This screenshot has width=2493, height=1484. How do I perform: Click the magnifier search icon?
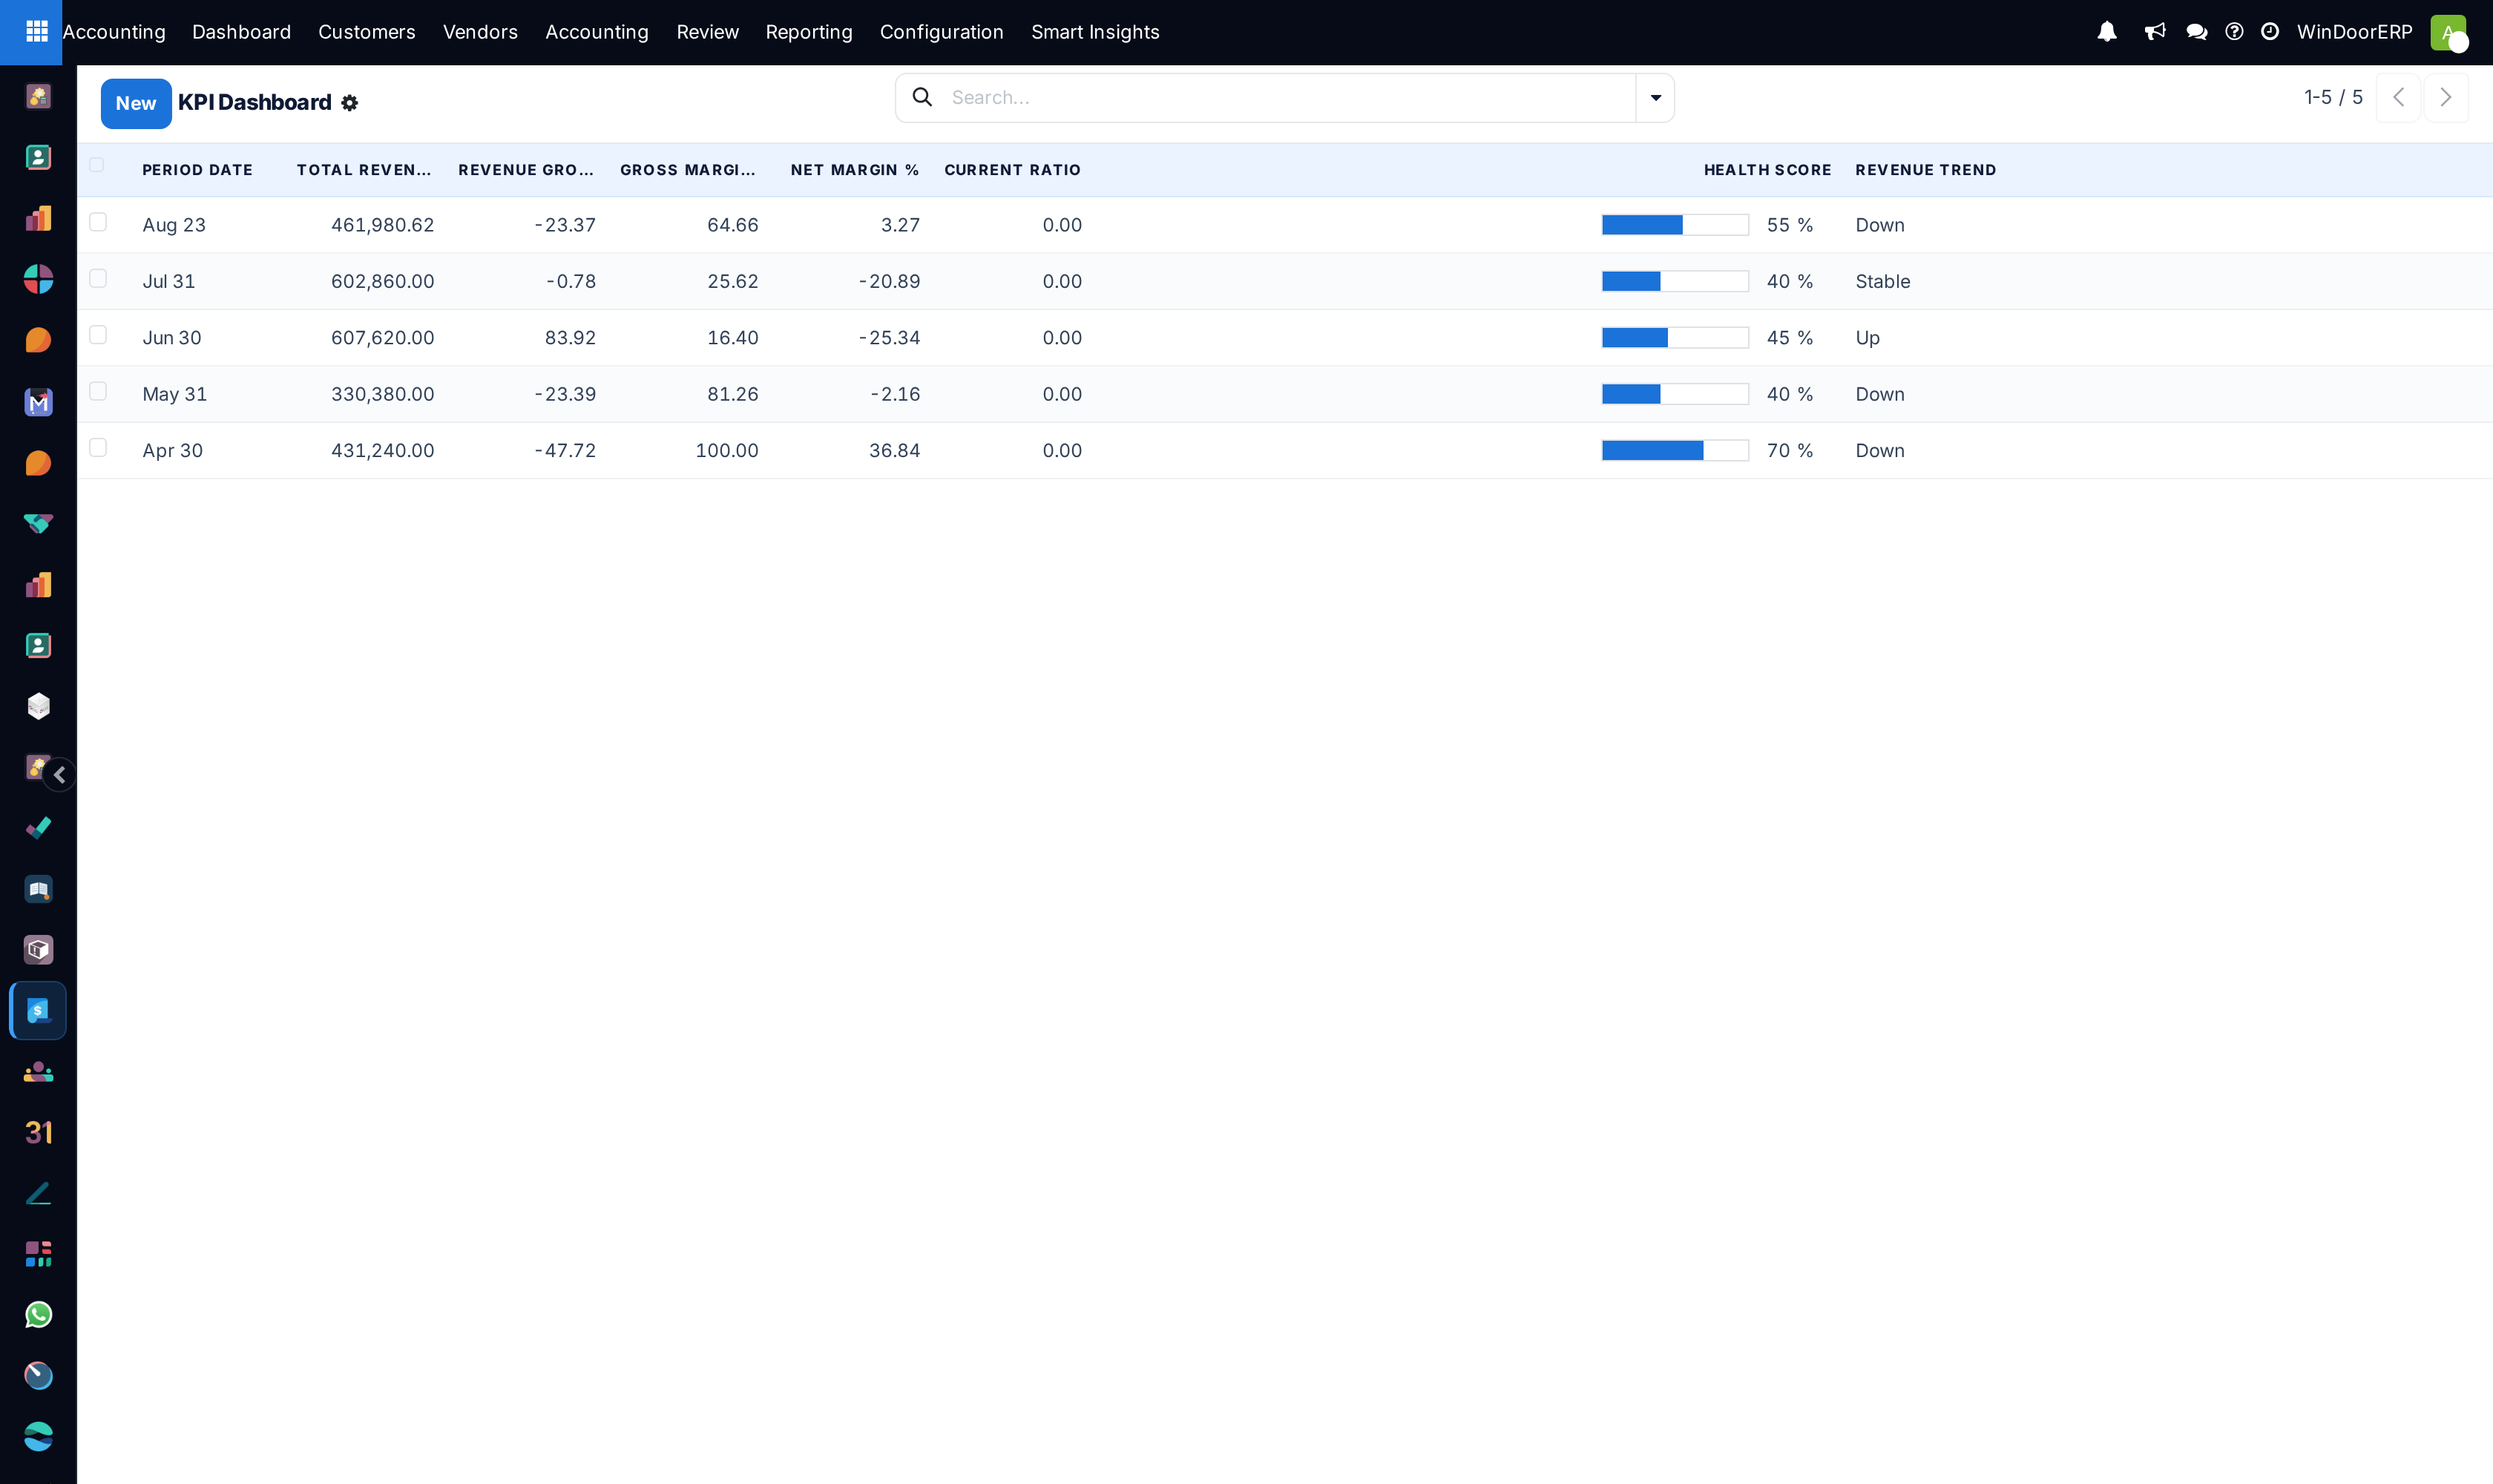(922, 97)
